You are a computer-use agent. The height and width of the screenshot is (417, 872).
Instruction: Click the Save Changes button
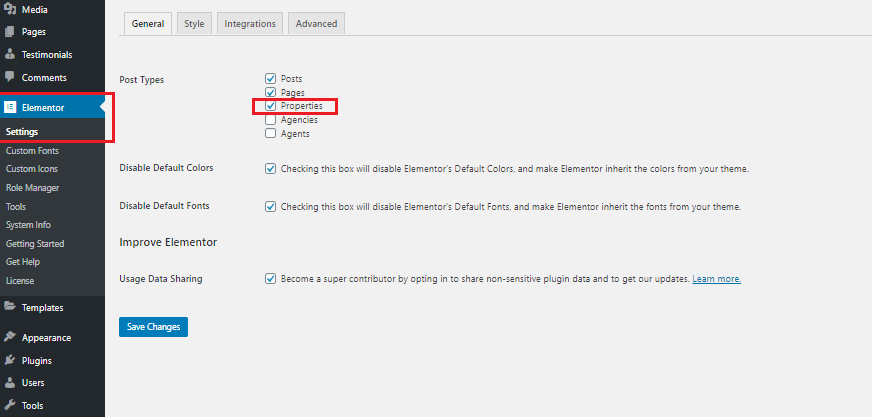tap(153, 327)
